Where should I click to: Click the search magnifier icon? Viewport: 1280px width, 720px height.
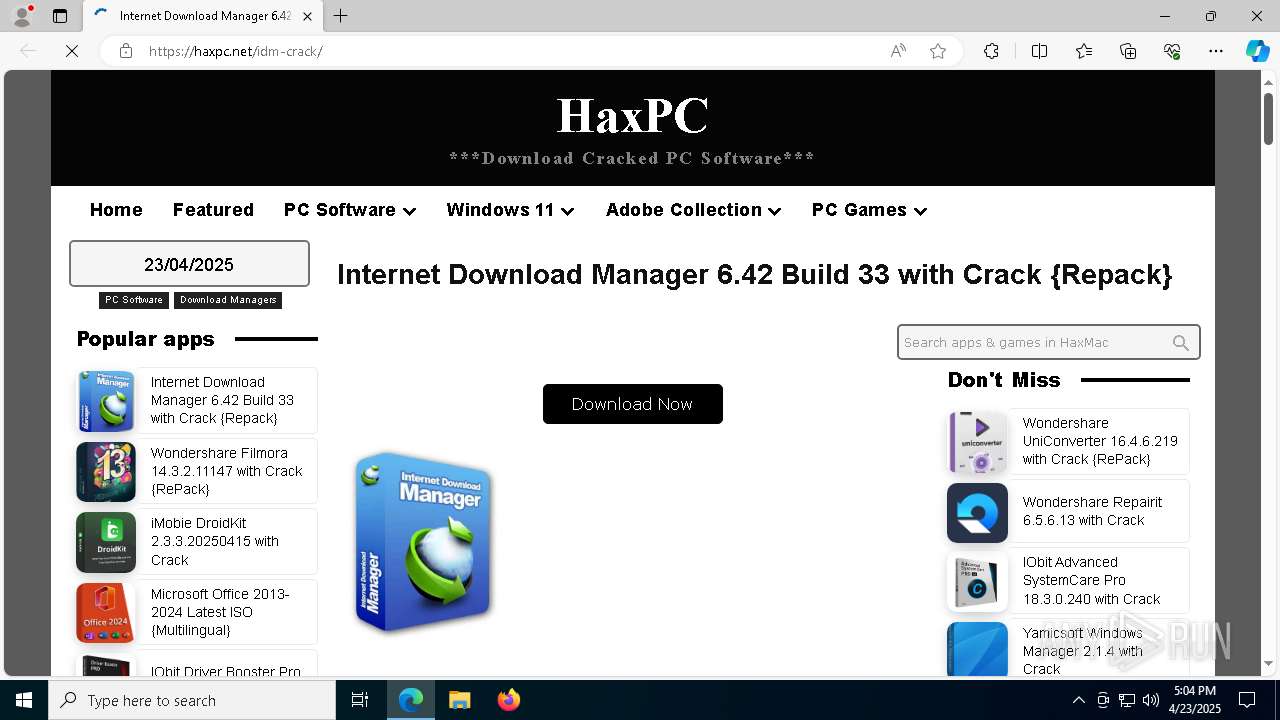(1181, 343)
